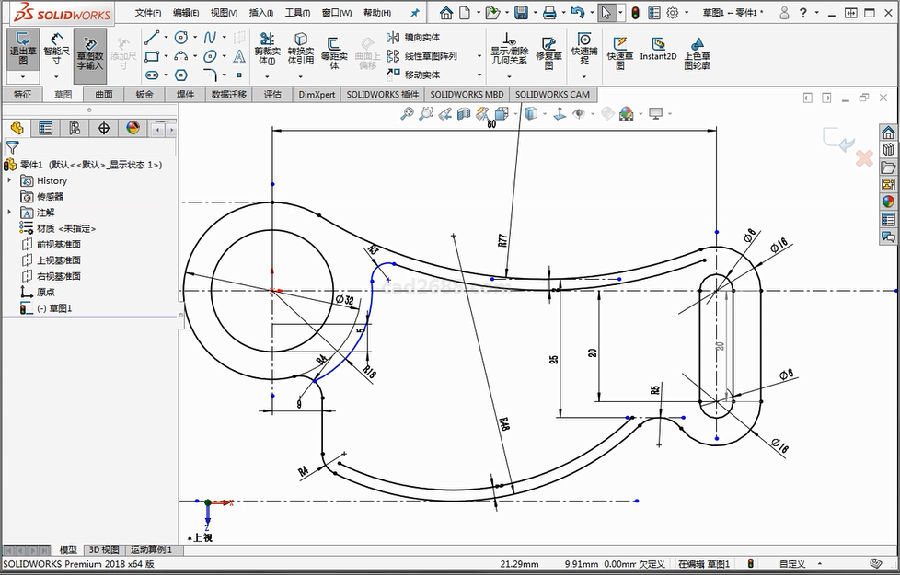
Task: Expand the History tree node
Action: coord(10,181)
